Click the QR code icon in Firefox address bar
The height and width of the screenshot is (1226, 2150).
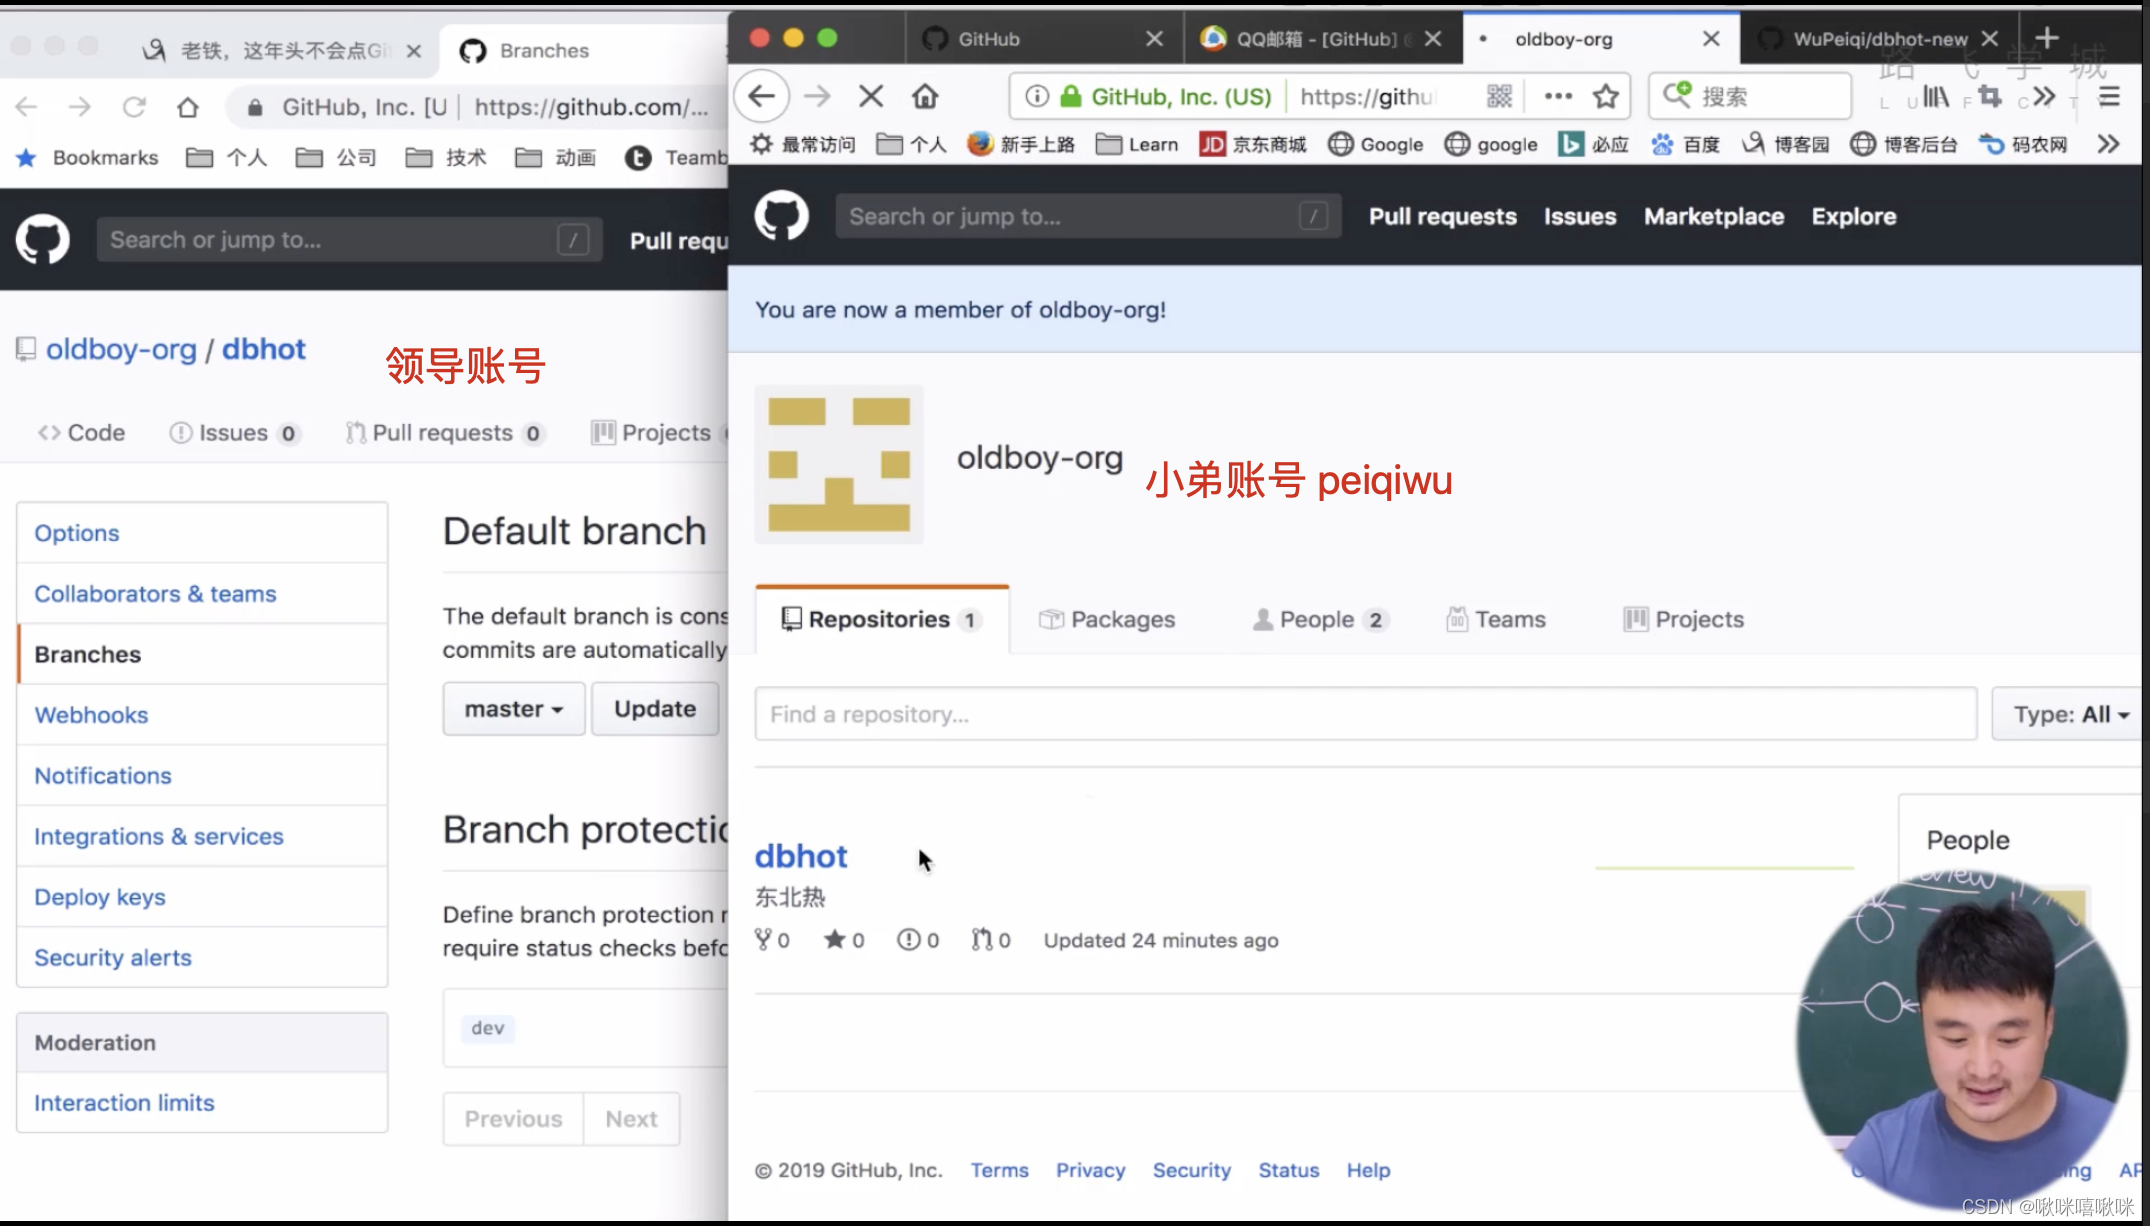click(x=1499, y=96)
